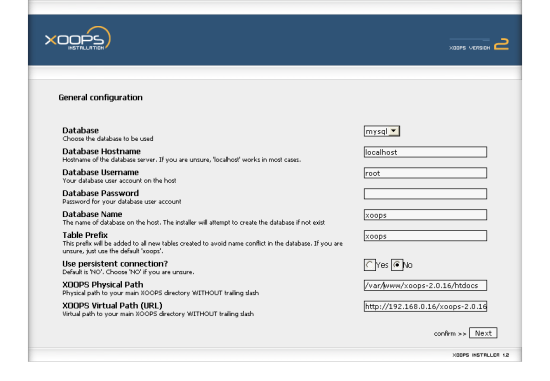
Task: Click the General configuration heading
Action: 100,98
